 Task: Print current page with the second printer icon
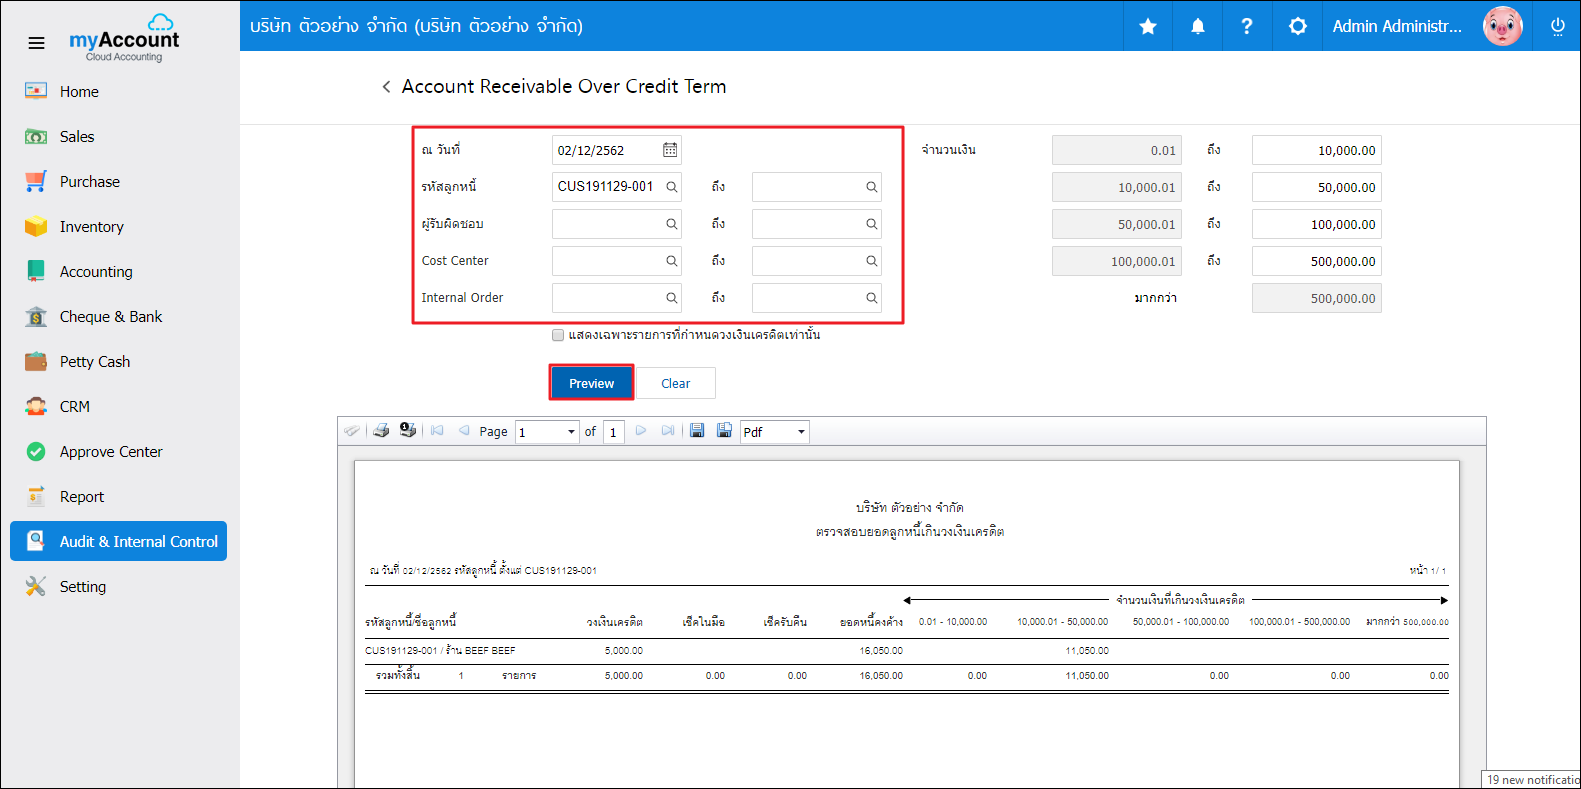click(x=408, y=430)
